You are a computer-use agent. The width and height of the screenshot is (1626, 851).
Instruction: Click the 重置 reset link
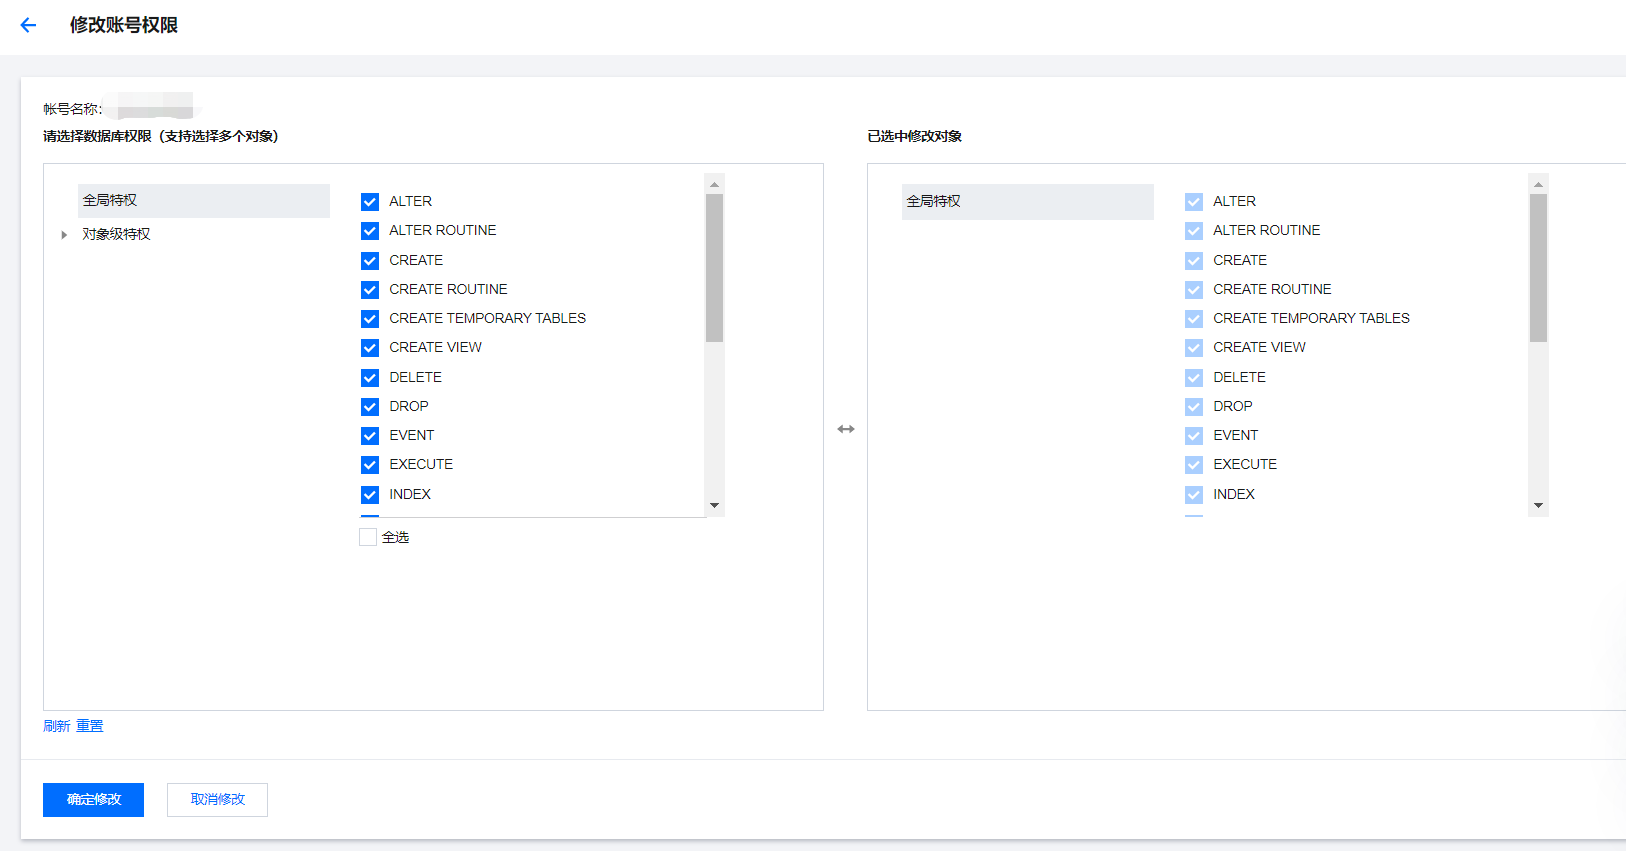90,726
